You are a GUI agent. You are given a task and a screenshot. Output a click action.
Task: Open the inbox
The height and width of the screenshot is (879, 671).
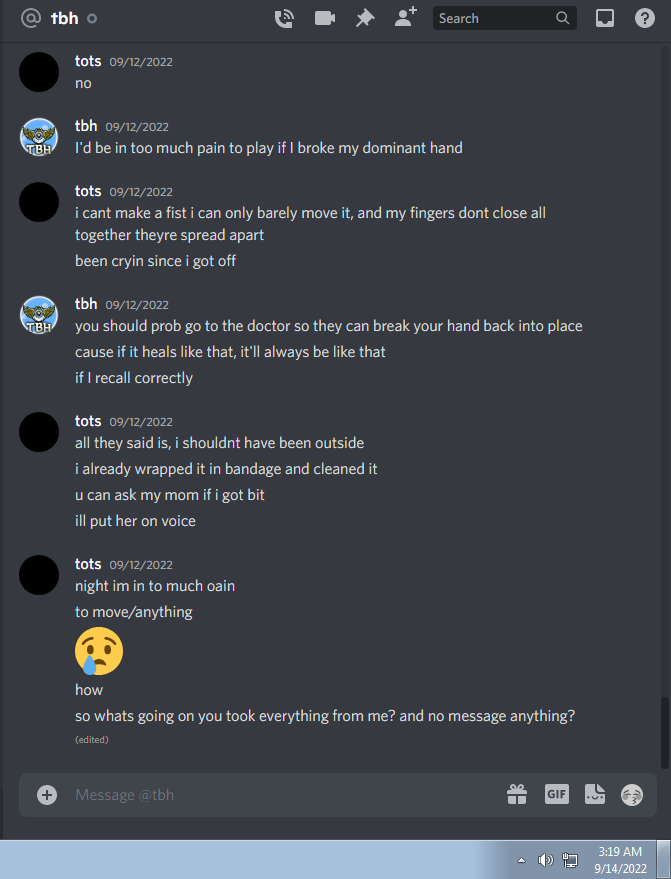pyautogui.click(x=605, y=18)
